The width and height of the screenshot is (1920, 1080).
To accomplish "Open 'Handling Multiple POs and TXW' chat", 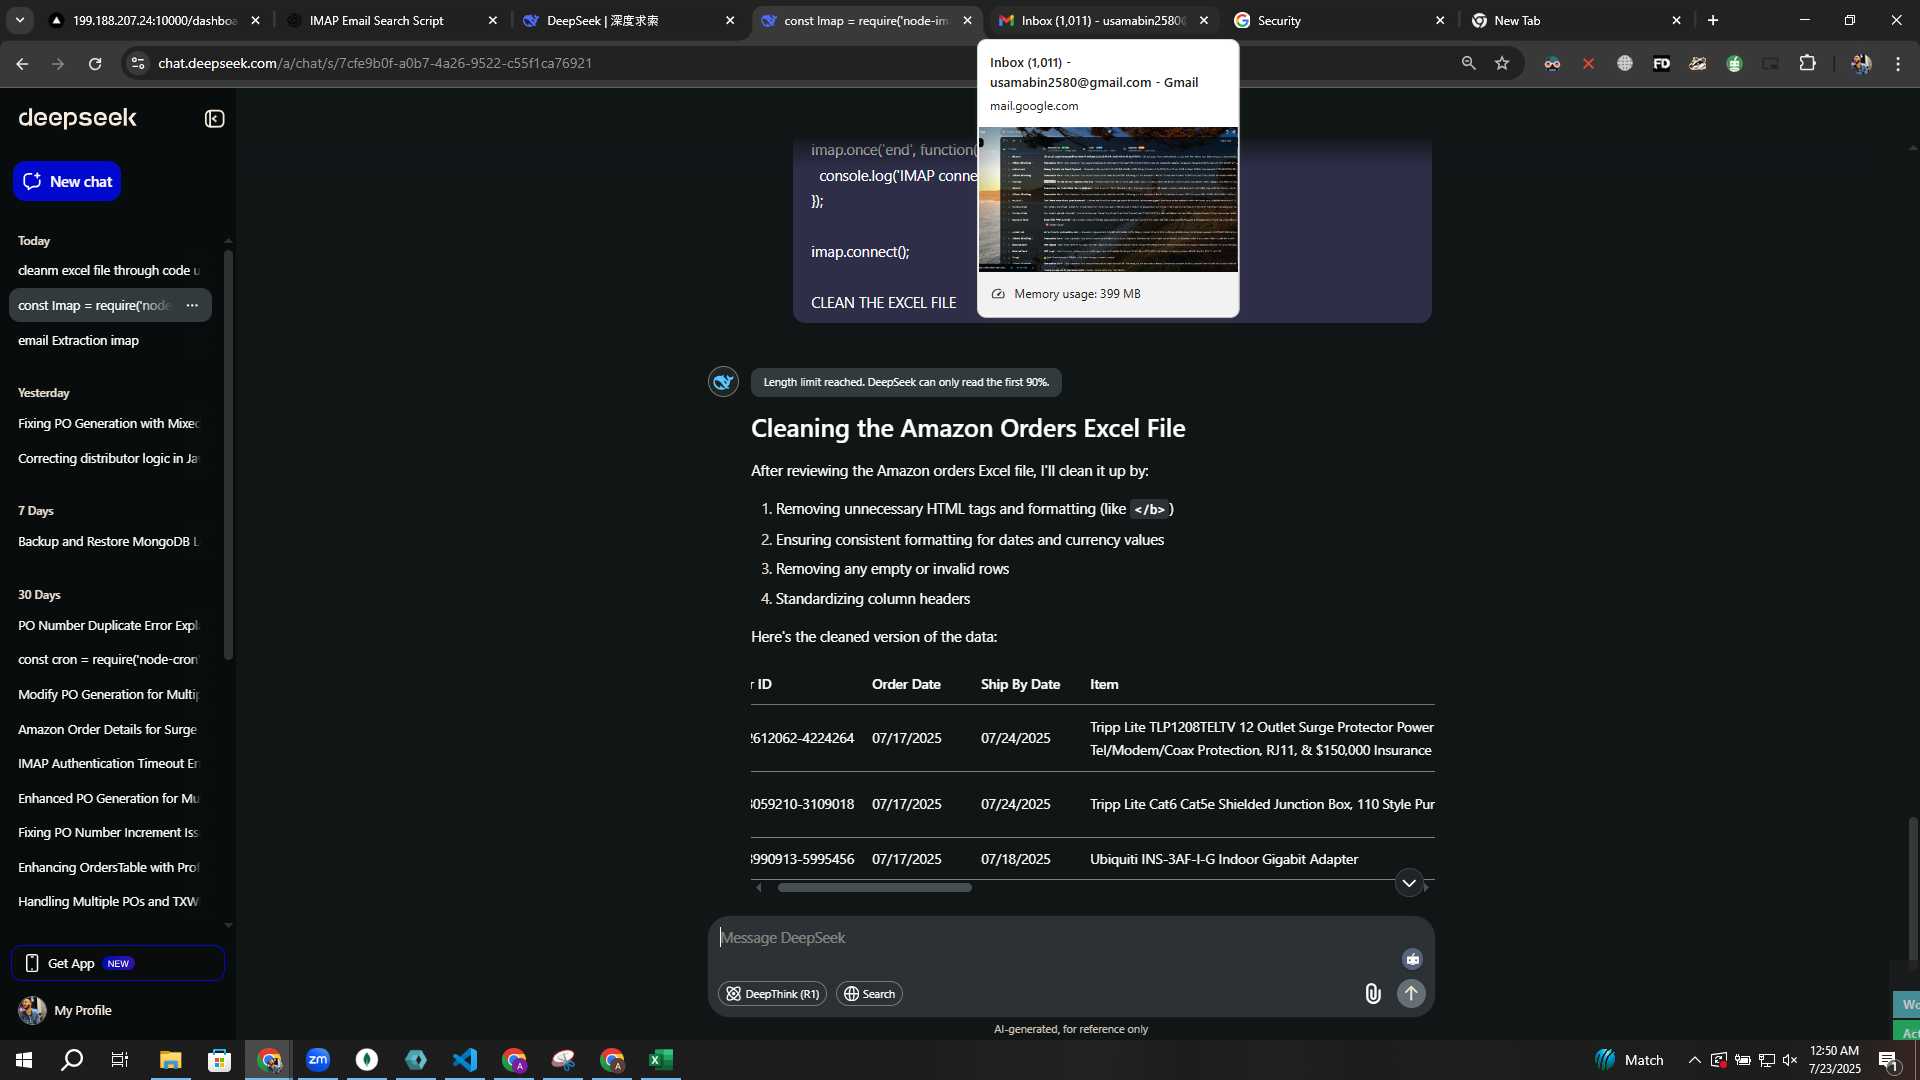I will [x=109, y=901].
